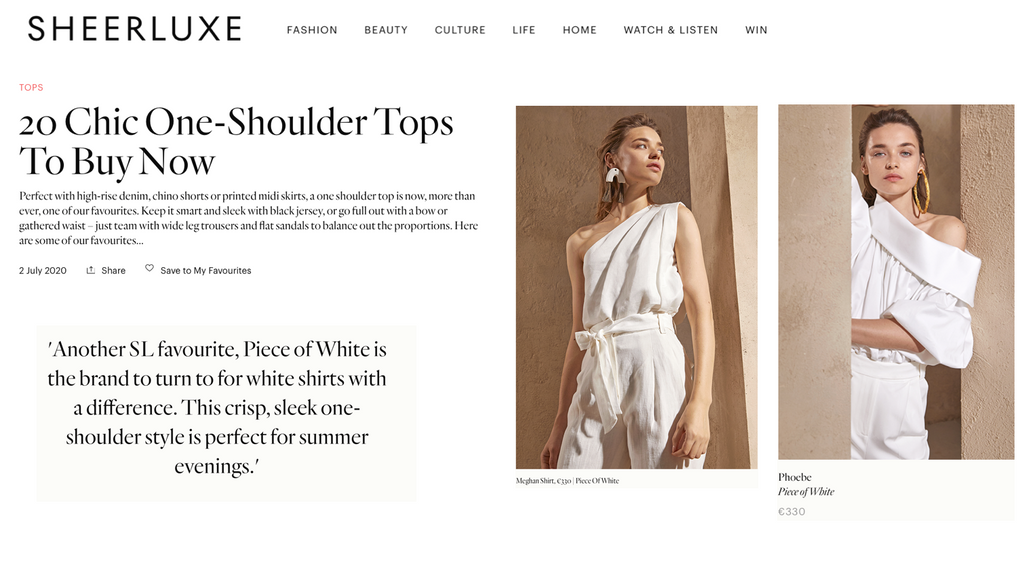The width and height of the screenshot is (1024, 575).
Task: Open Watch & Listen section
Action: (671, 30)
